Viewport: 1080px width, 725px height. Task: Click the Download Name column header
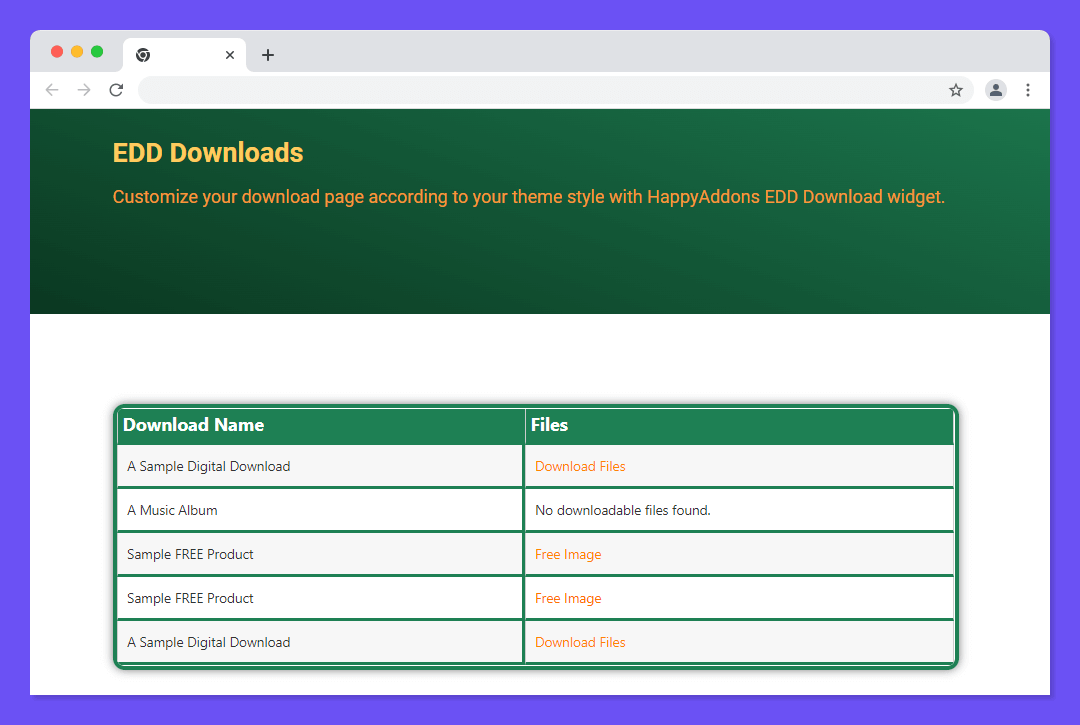[321, 425]
